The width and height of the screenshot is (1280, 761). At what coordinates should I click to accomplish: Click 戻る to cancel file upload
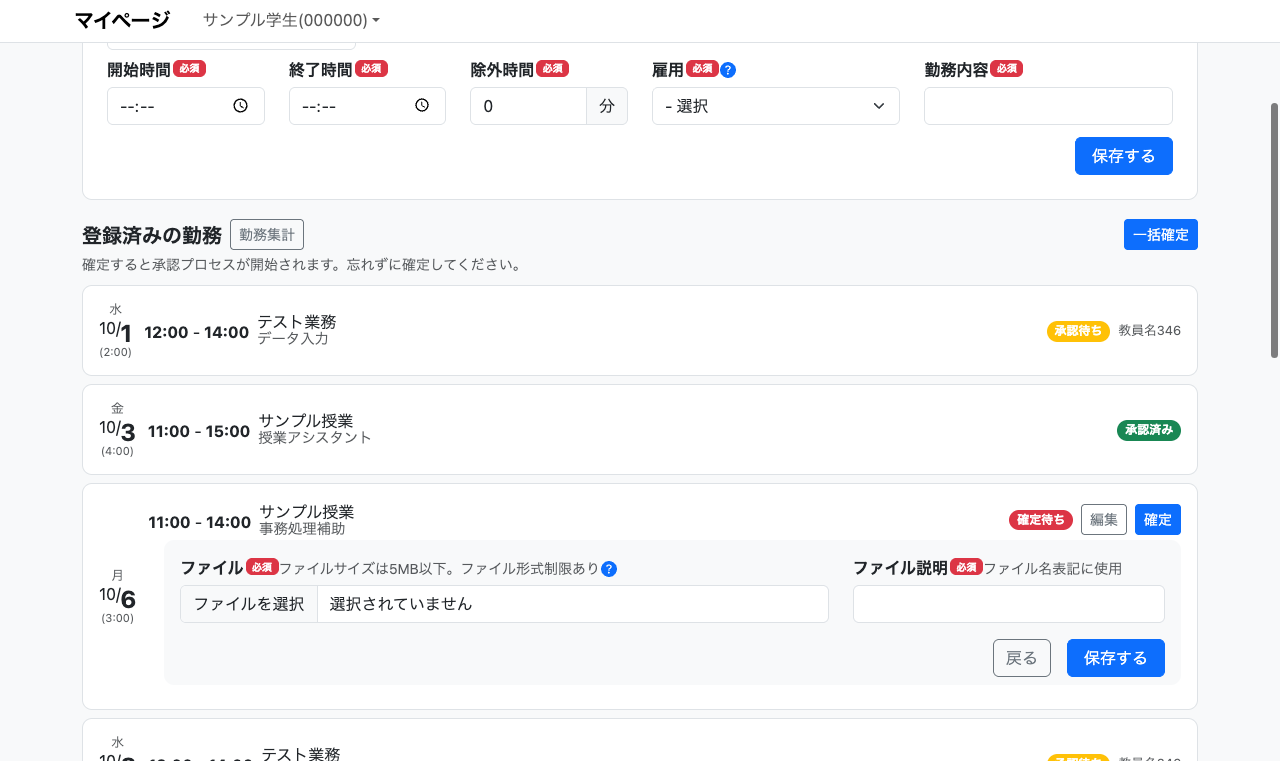1021,658
